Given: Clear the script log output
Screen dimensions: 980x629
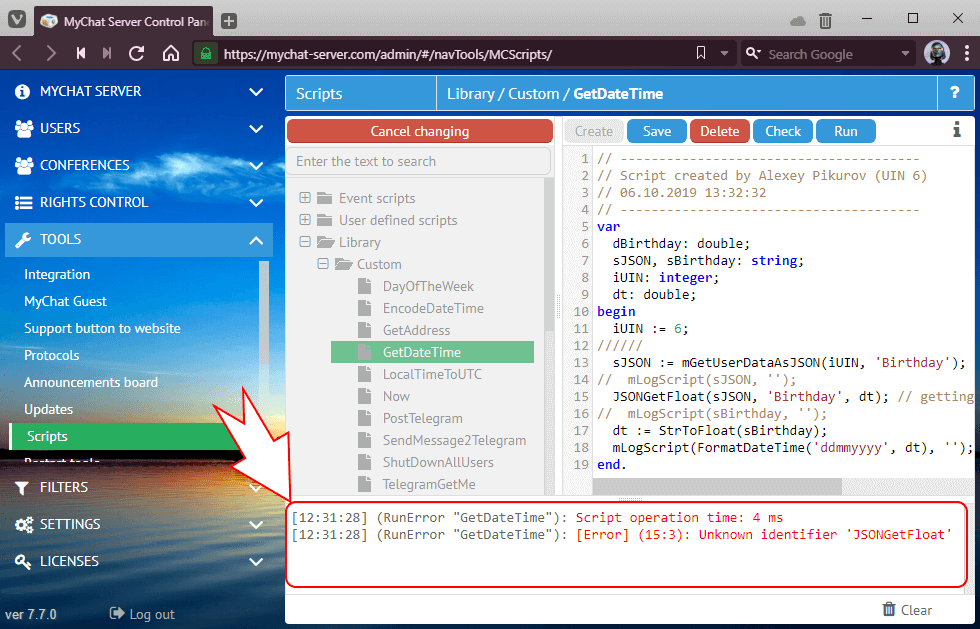Looking at the screenshot, I should tap(907, 609).
